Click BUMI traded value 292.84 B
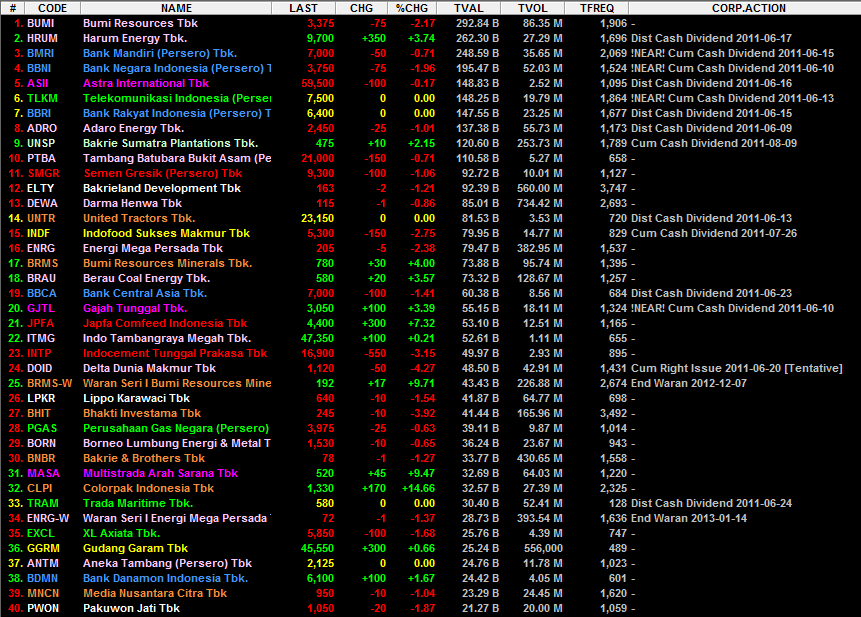 tap(477, 24)
